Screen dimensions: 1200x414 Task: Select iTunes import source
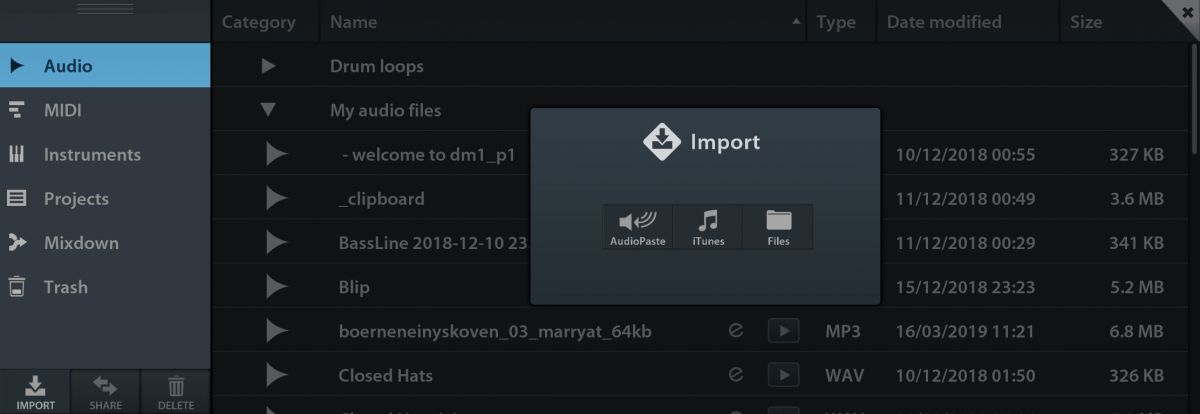tap(708, 227)
